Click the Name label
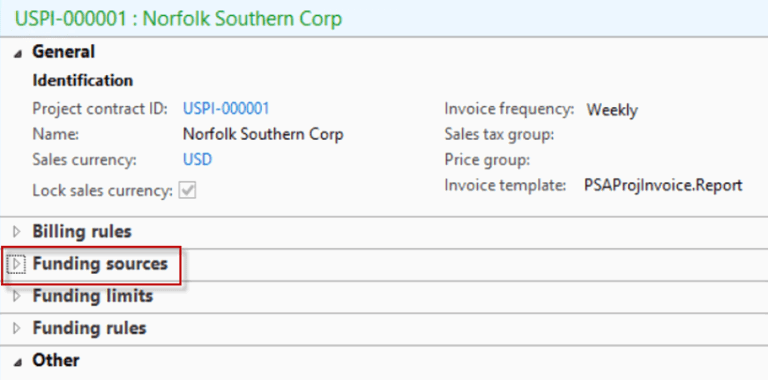This screenshot has height=380, width=768. (55, 134)
